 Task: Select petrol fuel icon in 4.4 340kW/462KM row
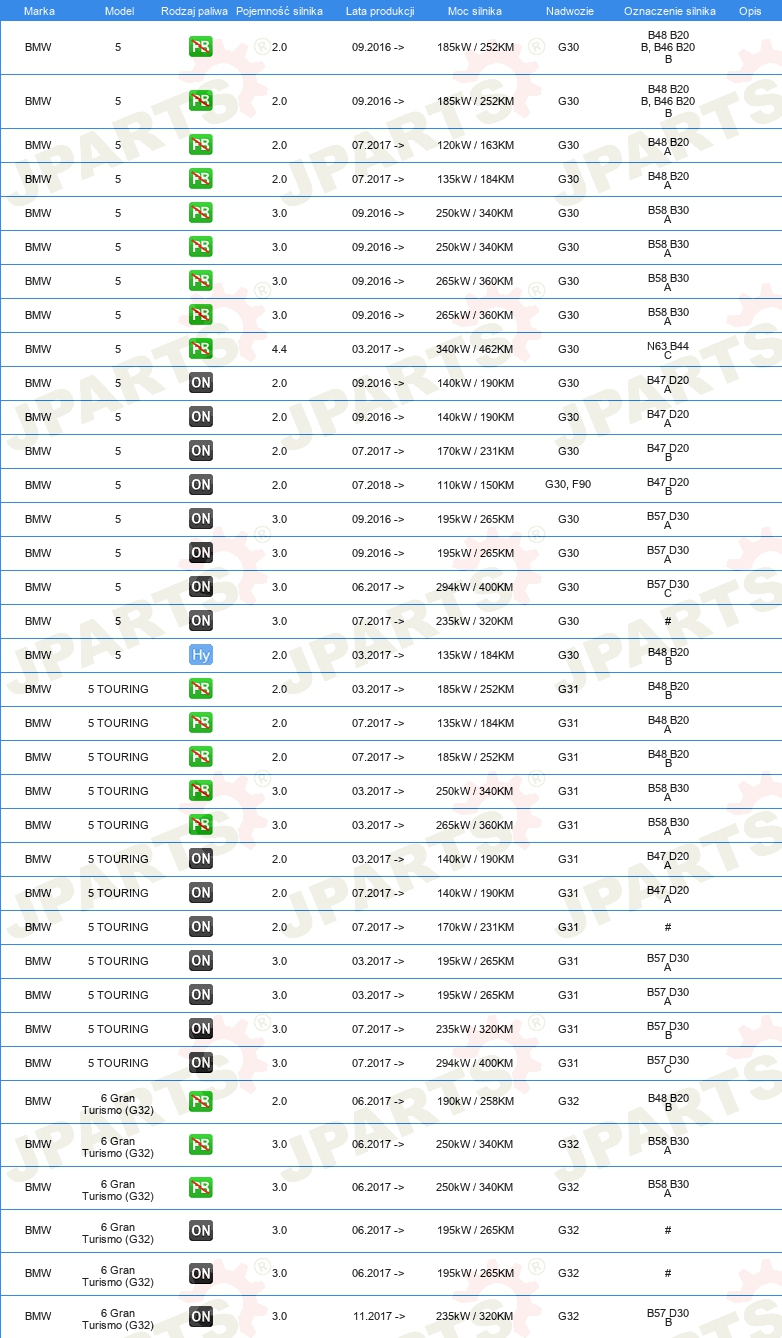201,349
